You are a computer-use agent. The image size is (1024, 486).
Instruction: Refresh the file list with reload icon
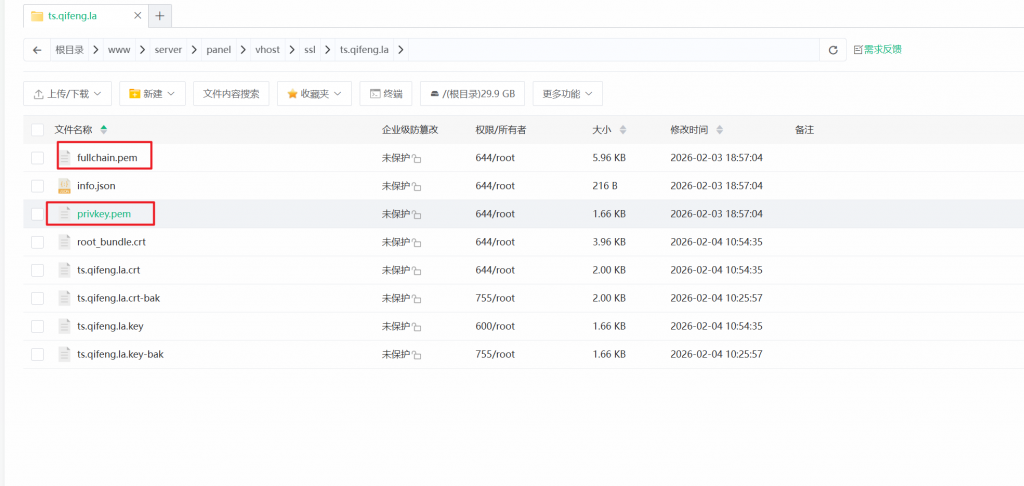[833, 50]
